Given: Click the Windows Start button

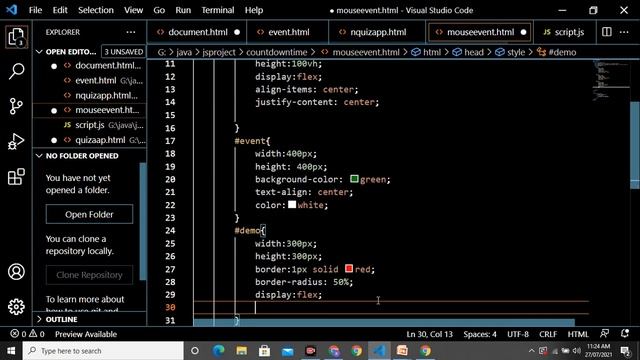Looking at the screenshot, I should (11, 351).
